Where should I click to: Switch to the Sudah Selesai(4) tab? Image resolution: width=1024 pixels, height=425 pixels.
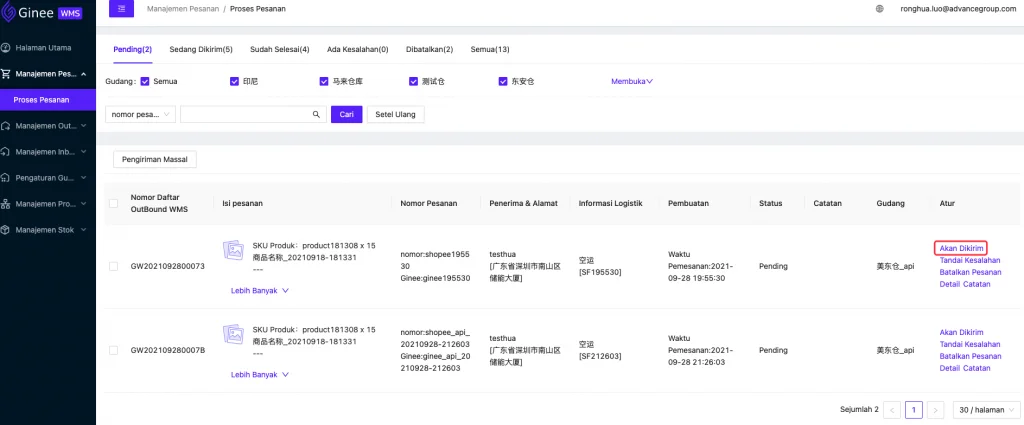280,50
